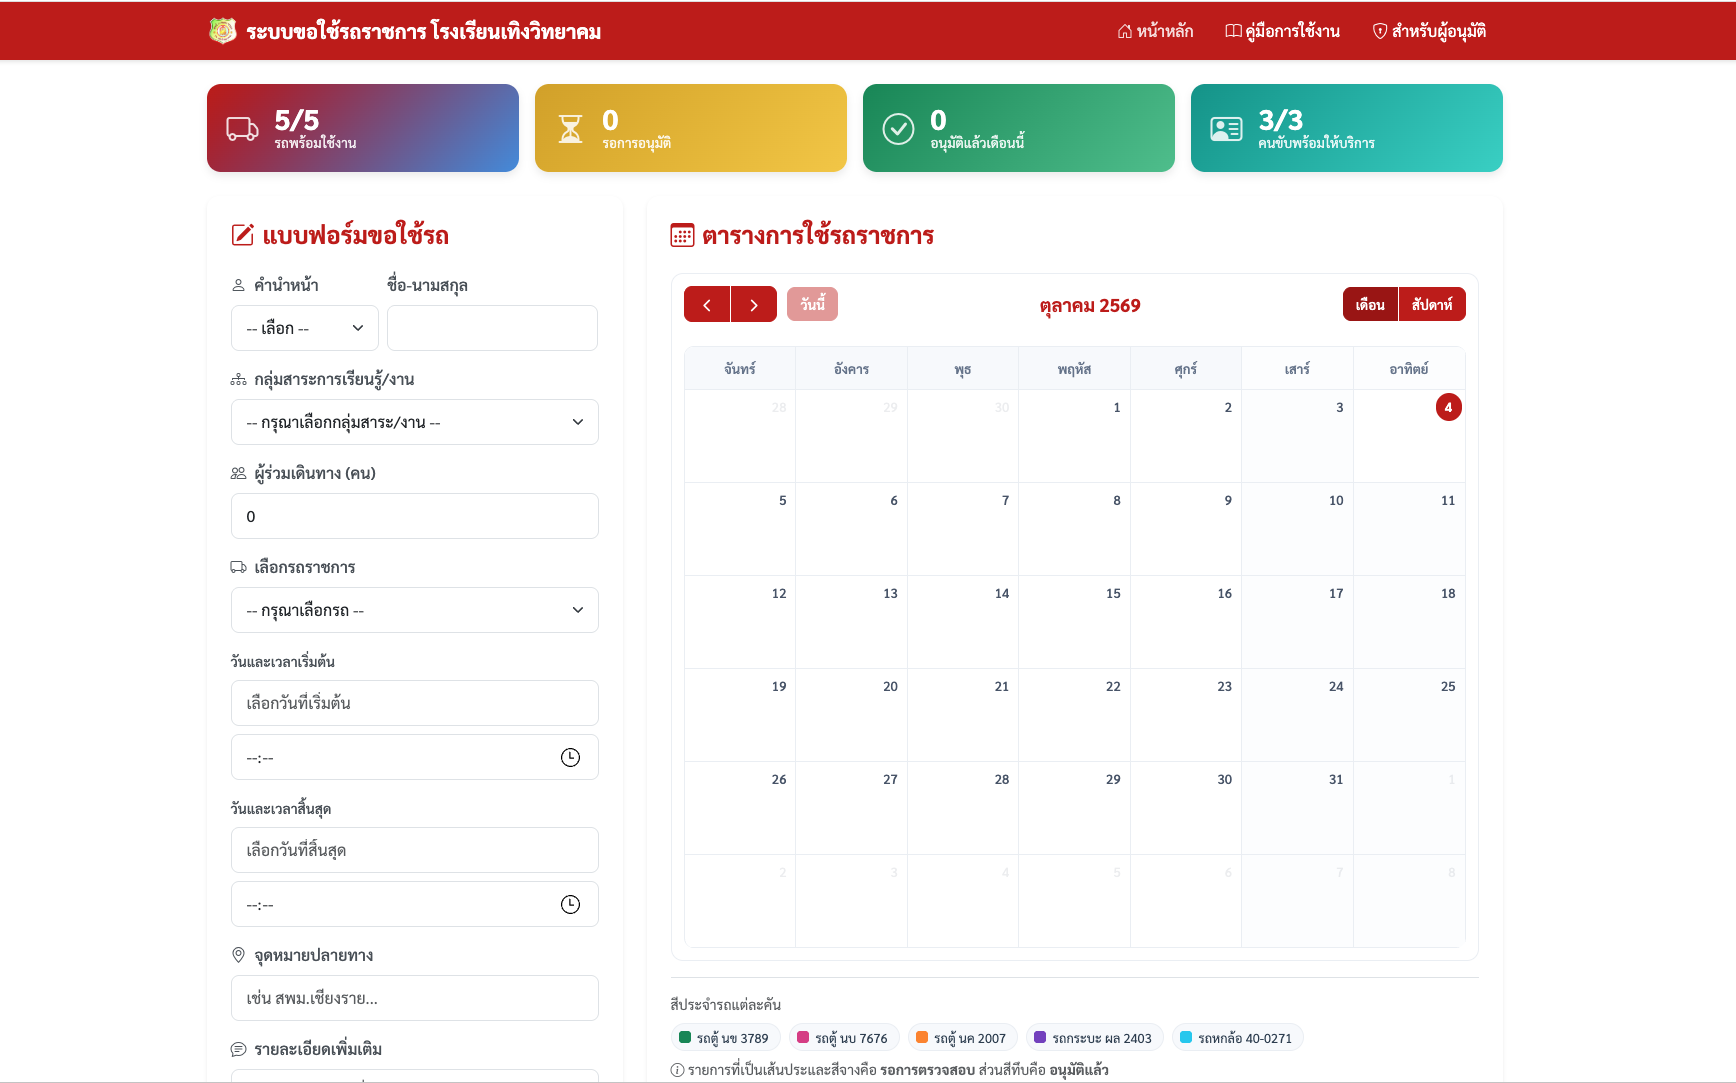Click the ID card icon in 3/3 card
Screen dimensions: 1736x1083
1226,129
